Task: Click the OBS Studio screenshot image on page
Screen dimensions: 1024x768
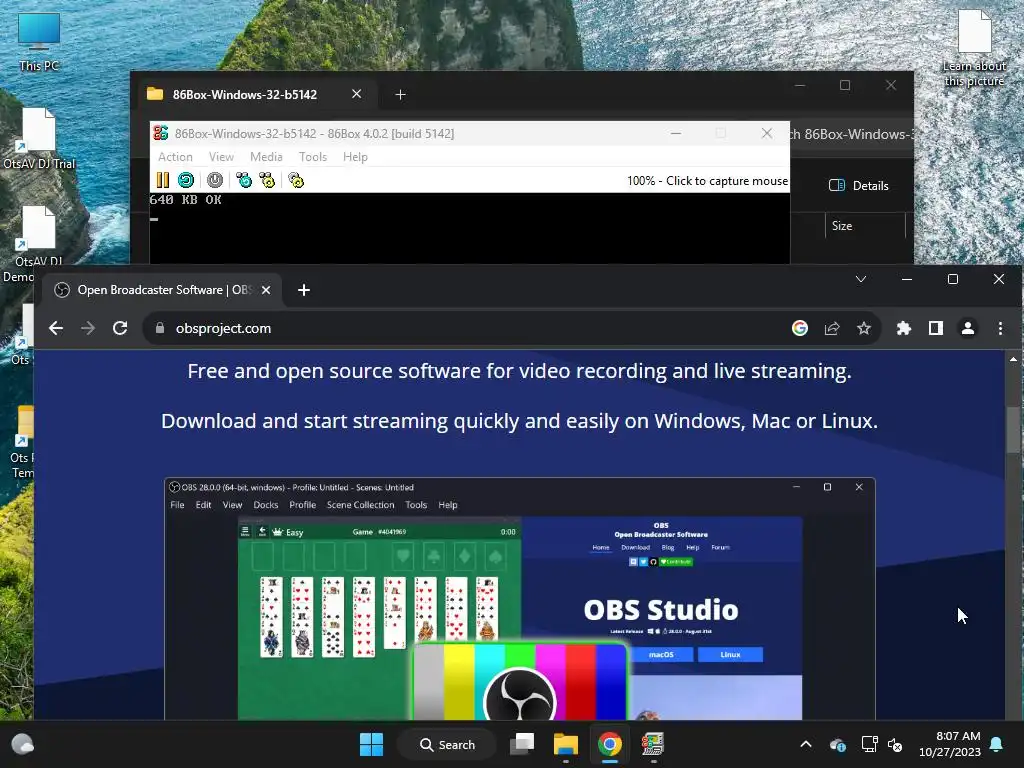Action: 520,599
